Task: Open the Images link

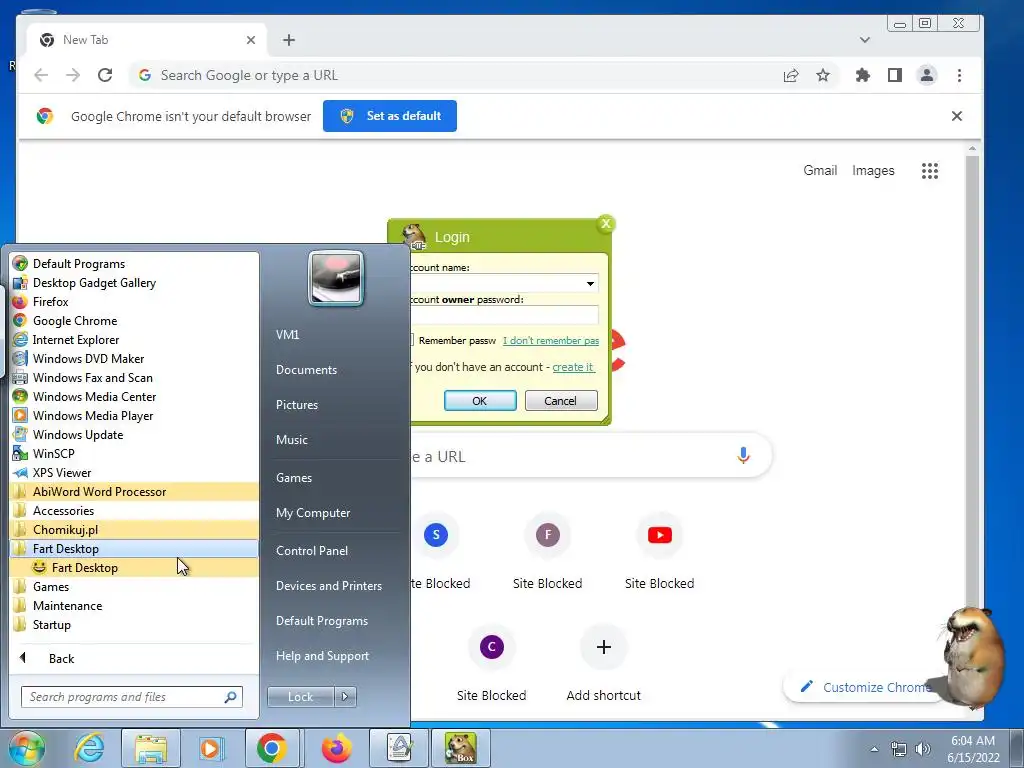Action: [873, 170]
